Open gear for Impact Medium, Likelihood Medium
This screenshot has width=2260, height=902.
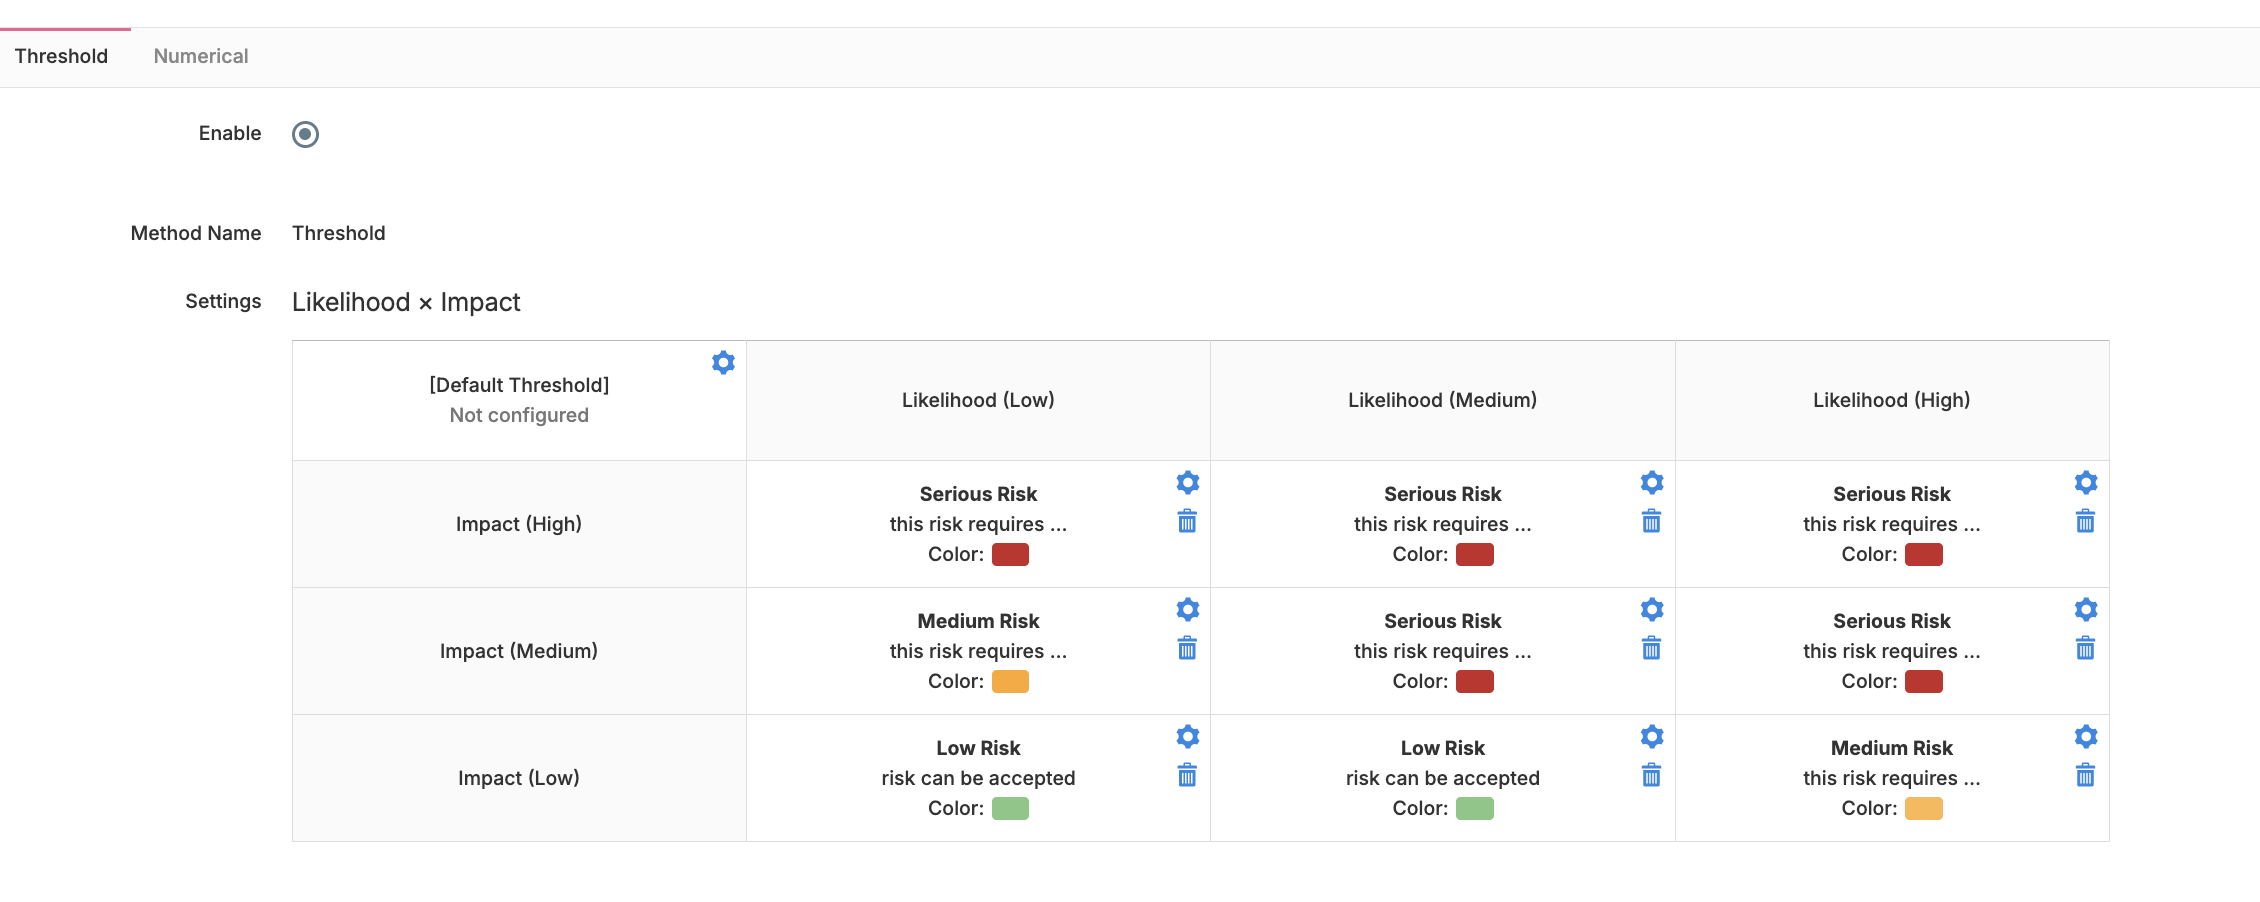click(x=1651, y=610)
